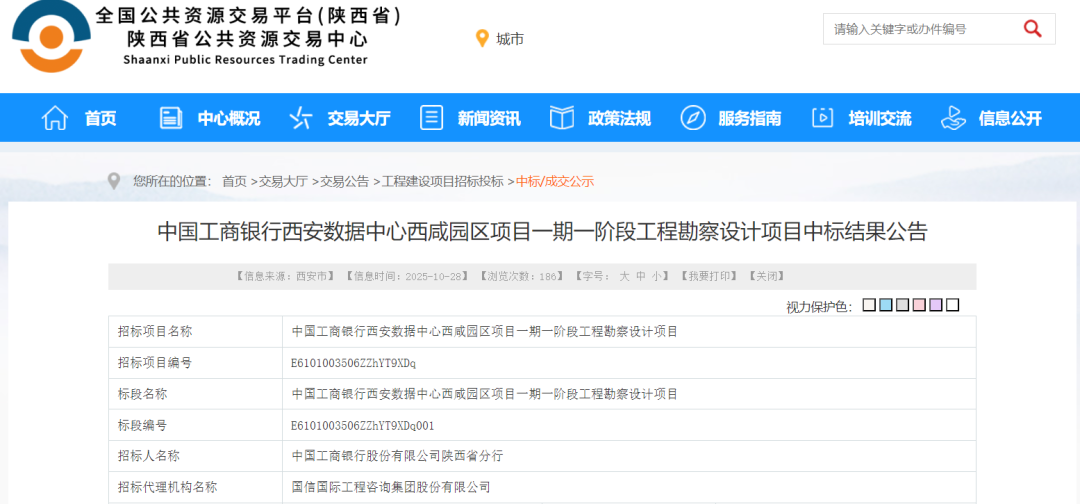This screenshot has height=504, width=1080.
Task: Click 我要打印 to print the page
Action: click(710, 276)
